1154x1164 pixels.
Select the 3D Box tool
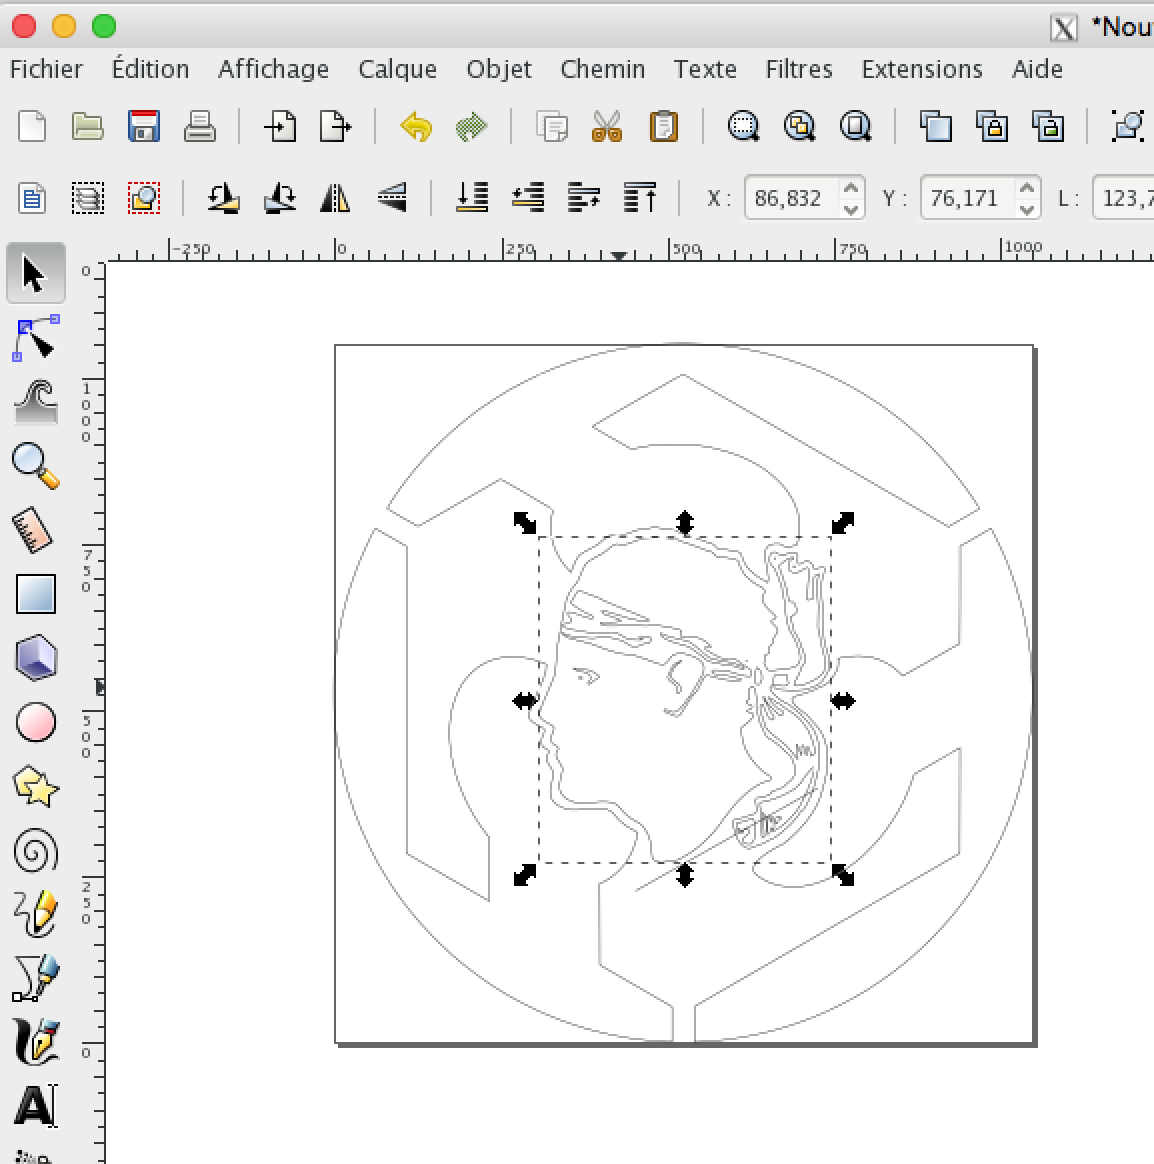[36, 658]
